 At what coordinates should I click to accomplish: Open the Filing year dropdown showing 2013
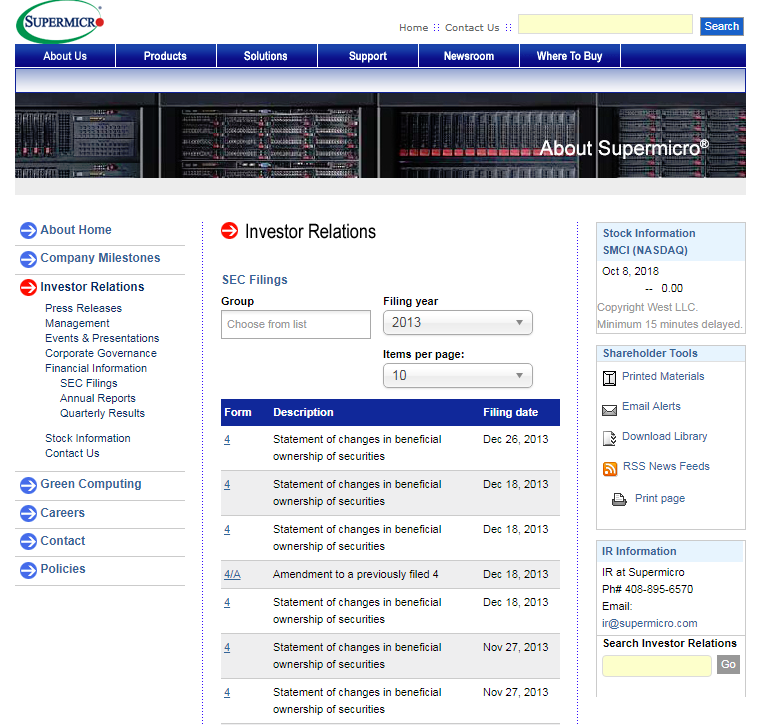(x=457, y=322)
